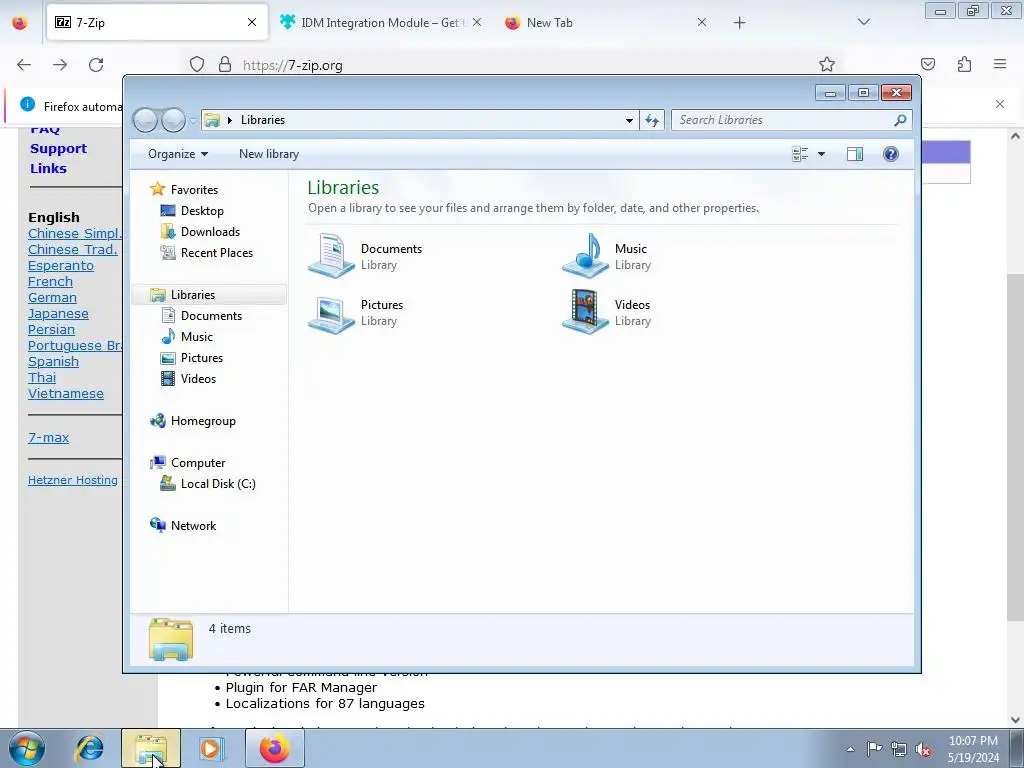The height and width of the screenshot is (768, 1024).
Task: Select Libraries in navigation pane
Action: click(x=193, y=295)
